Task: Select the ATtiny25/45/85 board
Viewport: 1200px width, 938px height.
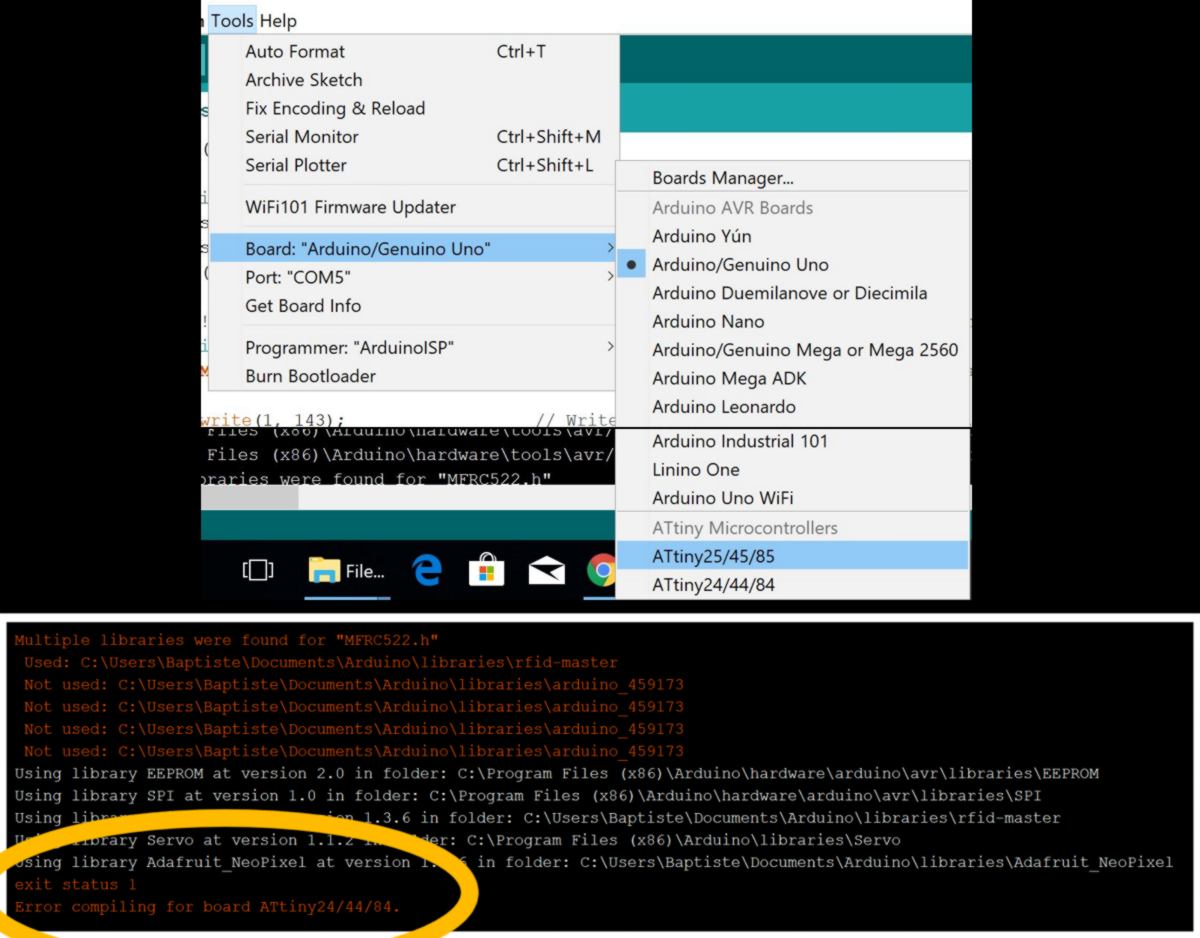Action: (793, 555)
